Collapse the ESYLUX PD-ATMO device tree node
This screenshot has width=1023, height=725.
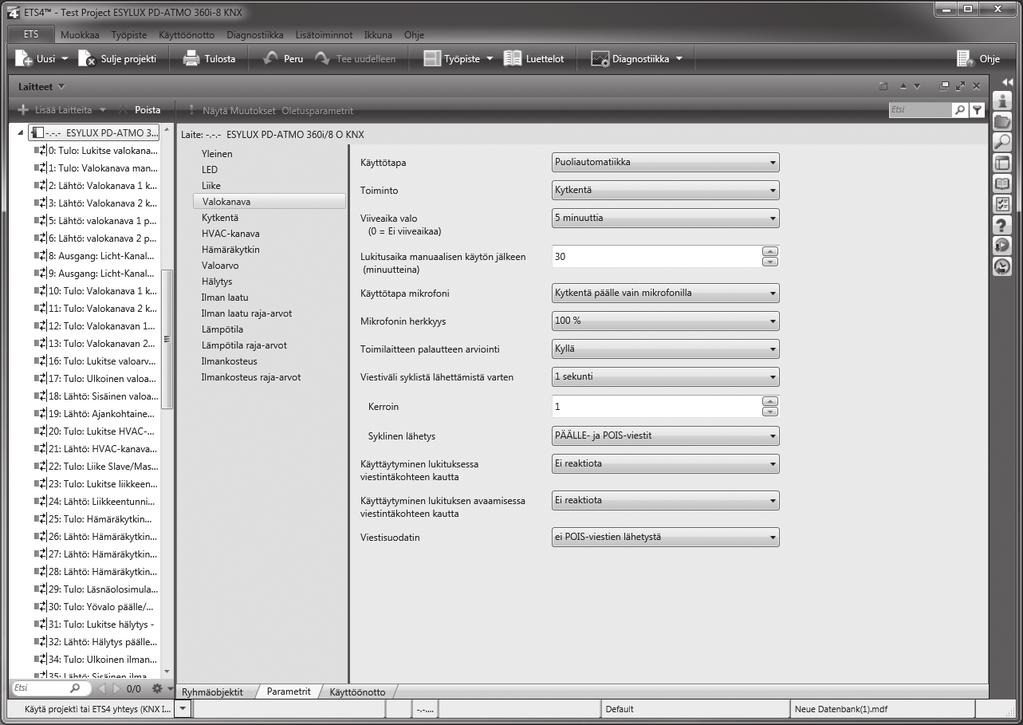tap(20, 132)
